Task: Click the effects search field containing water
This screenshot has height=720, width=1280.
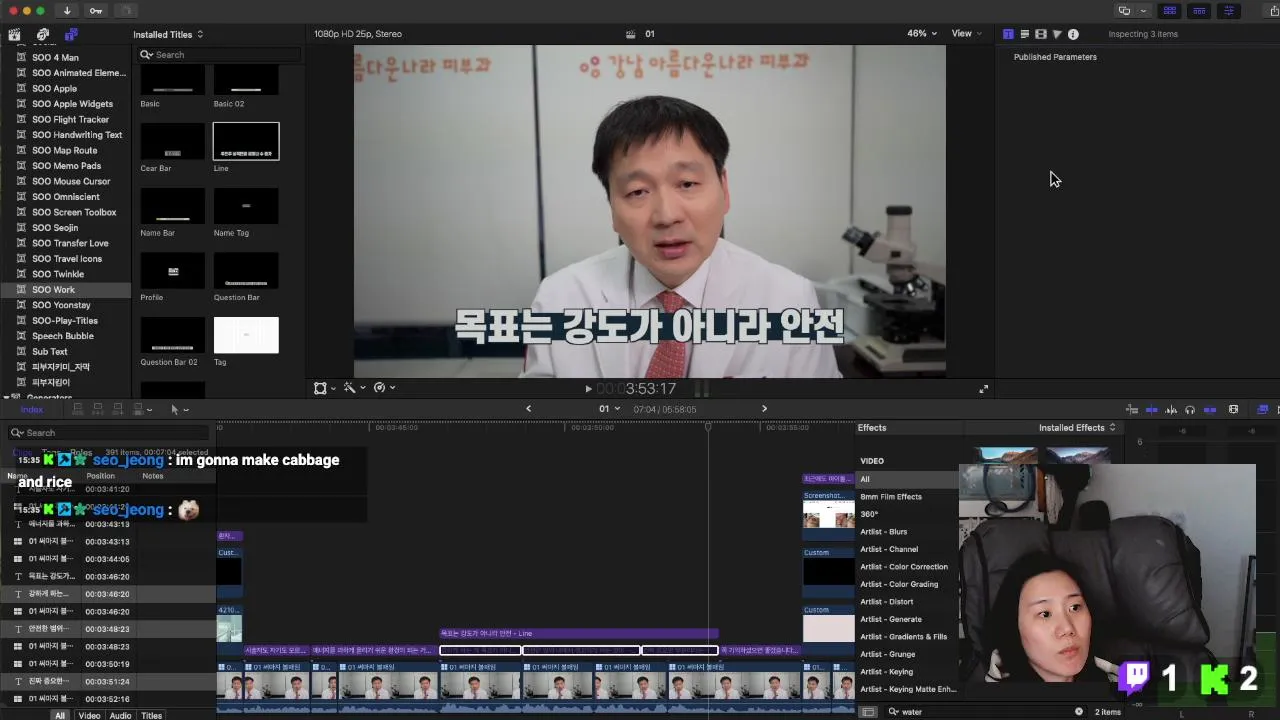Action: (986, 712)
